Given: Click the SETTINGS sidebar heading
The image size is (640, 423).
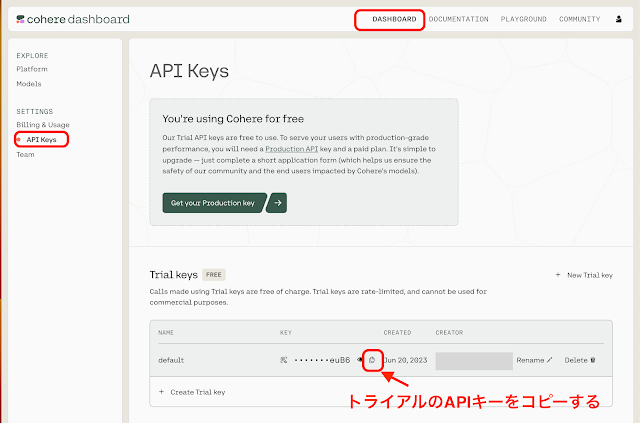Looking at the screenshot, I should pyautogui.click(x=35, y=111).
